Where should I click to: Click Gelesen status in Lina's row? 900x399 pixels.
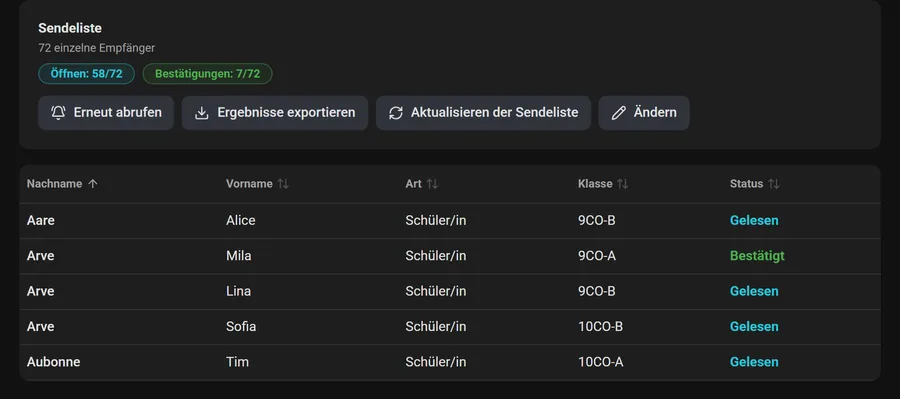coord(754,292)
